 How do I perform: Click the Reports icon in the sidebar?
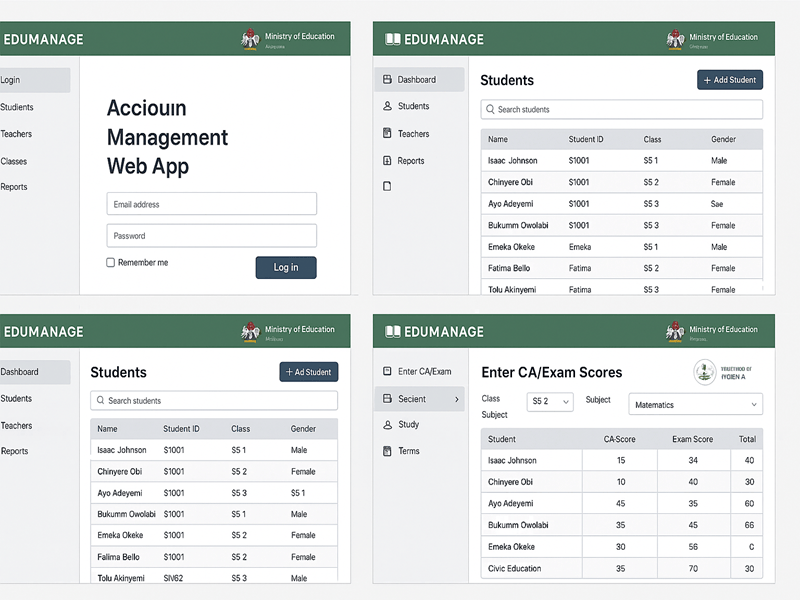coord(387,159)
